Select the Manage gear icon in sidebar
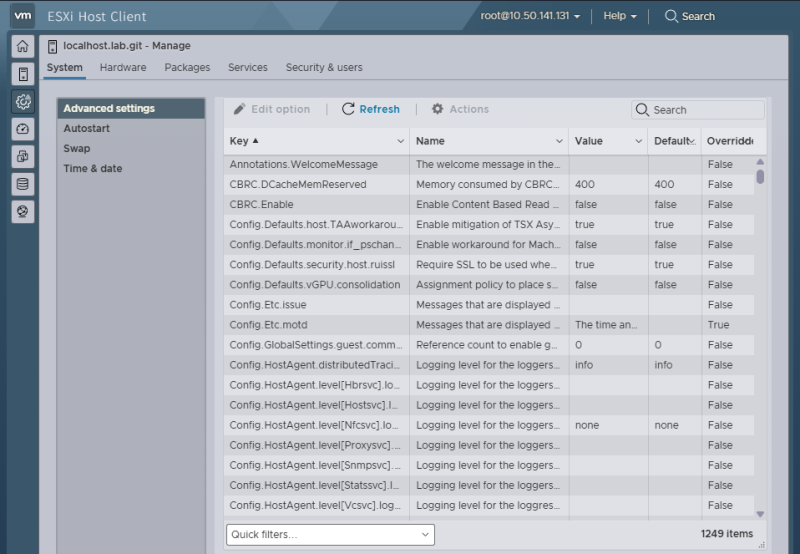The image size is (800, 554). (22, 102)
